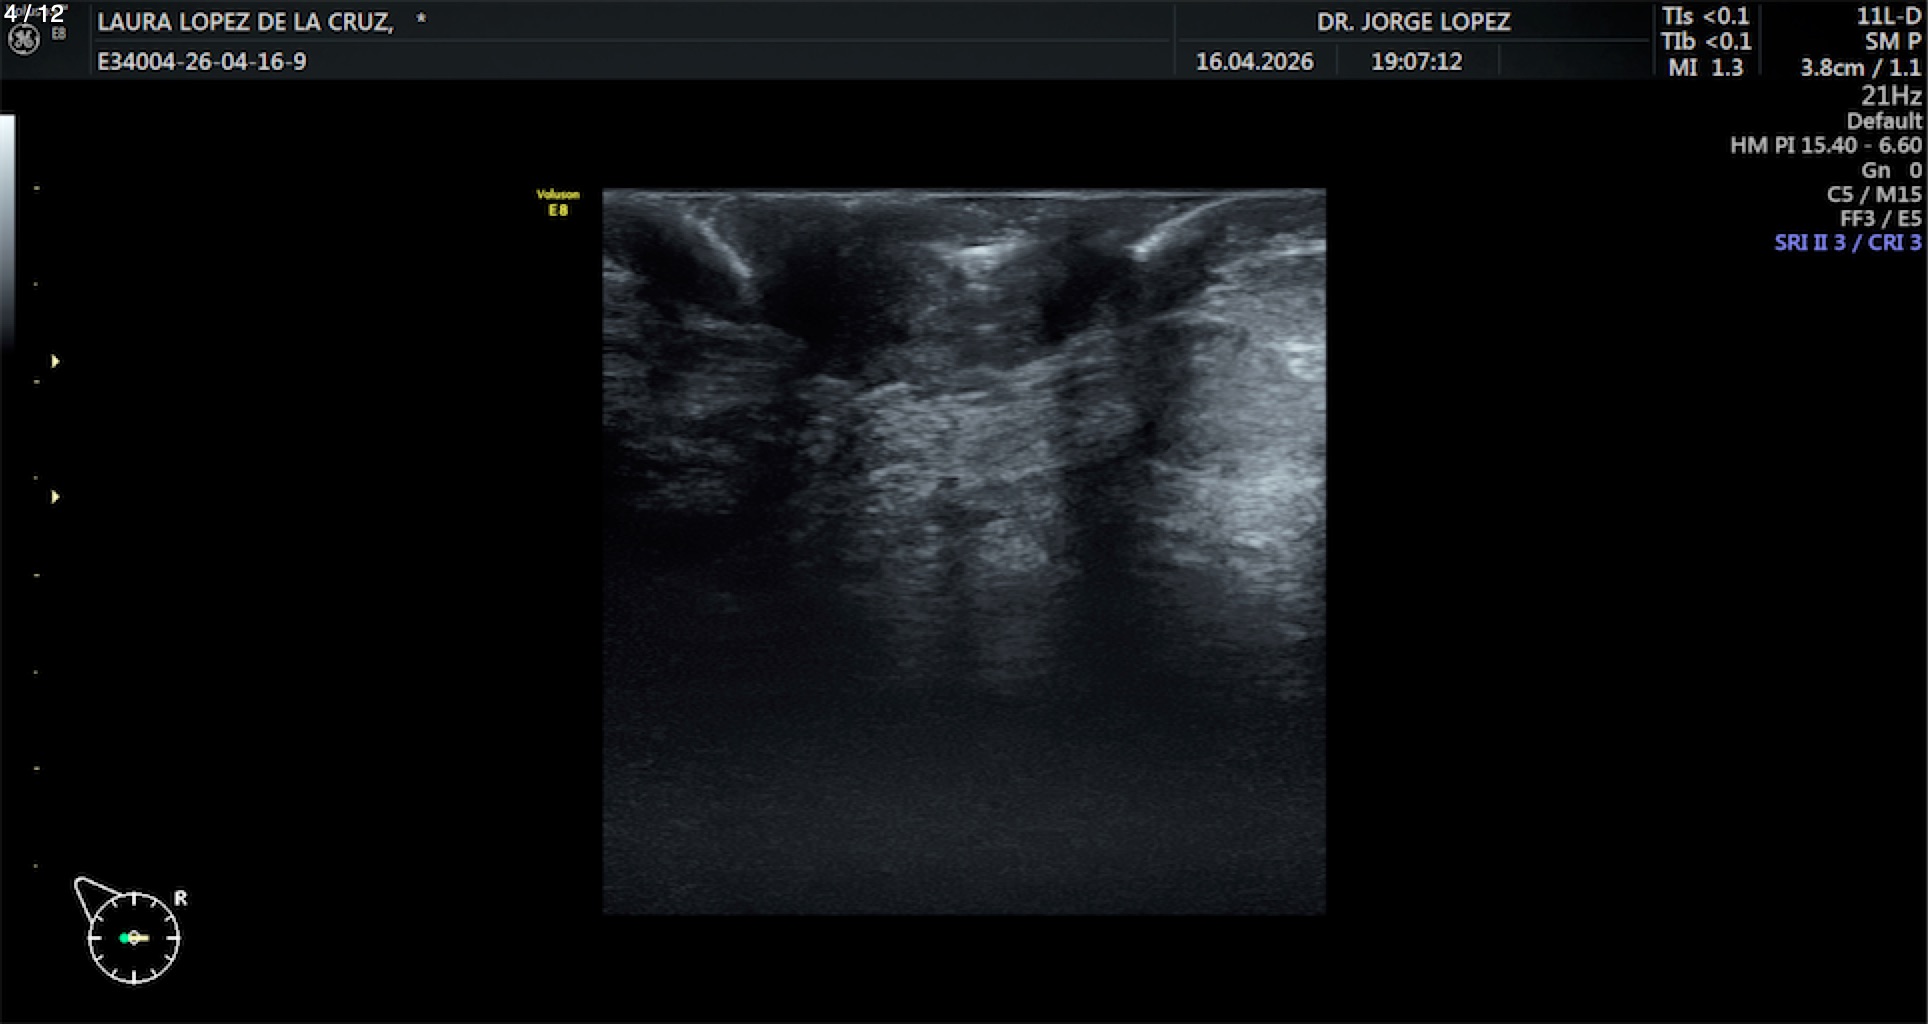
Task: Click the asterisk beside the patient name
Action: tap(421, 20)
